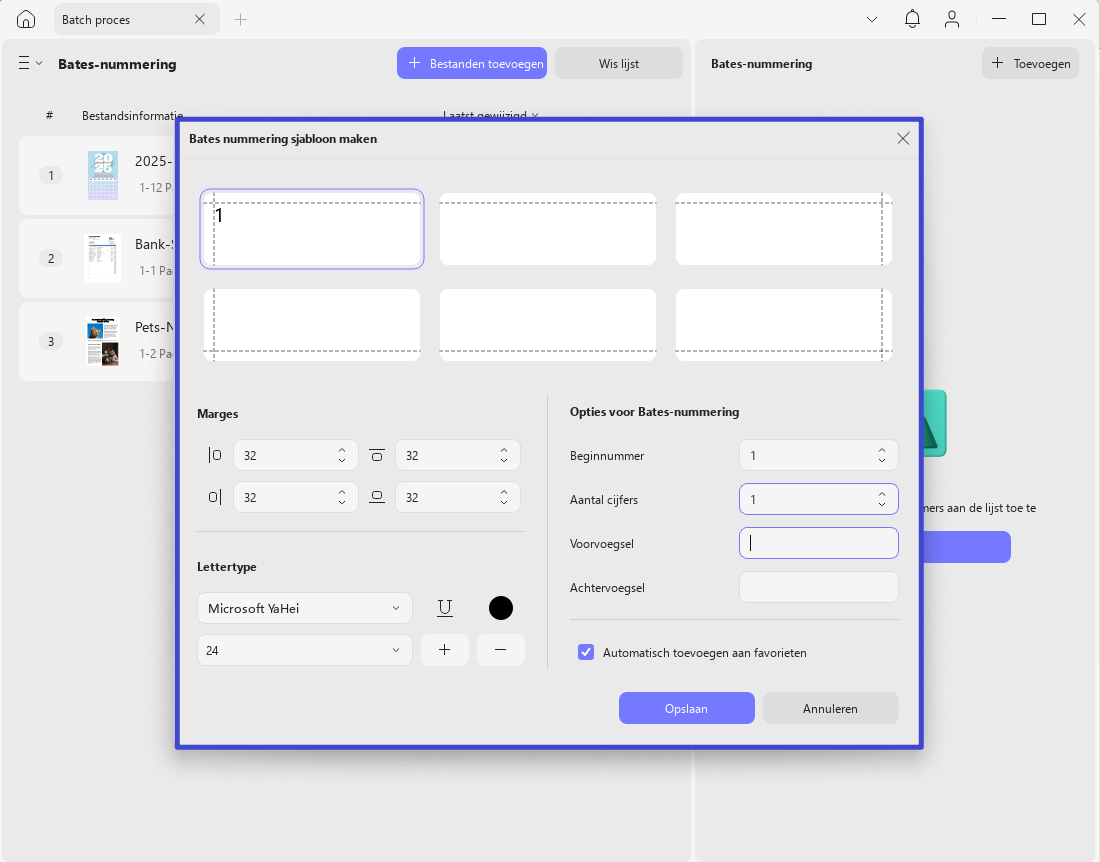1100x862 pixels.
Task: Click the Annuleren button
Action: 831,708
